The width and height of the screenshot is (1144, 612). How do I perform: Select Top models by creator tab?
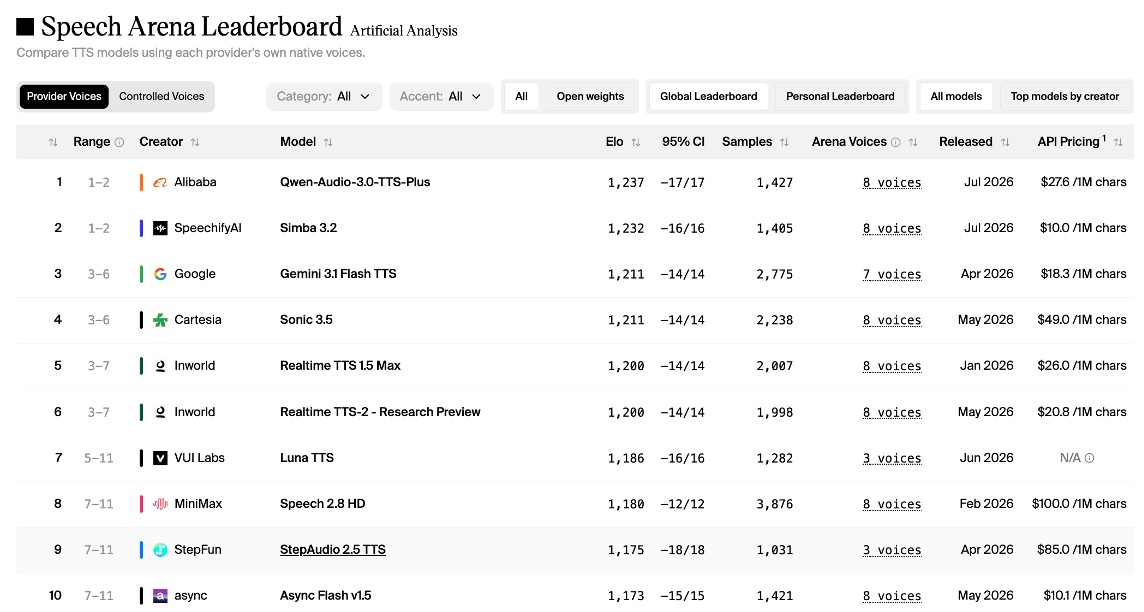[1064, 96]
